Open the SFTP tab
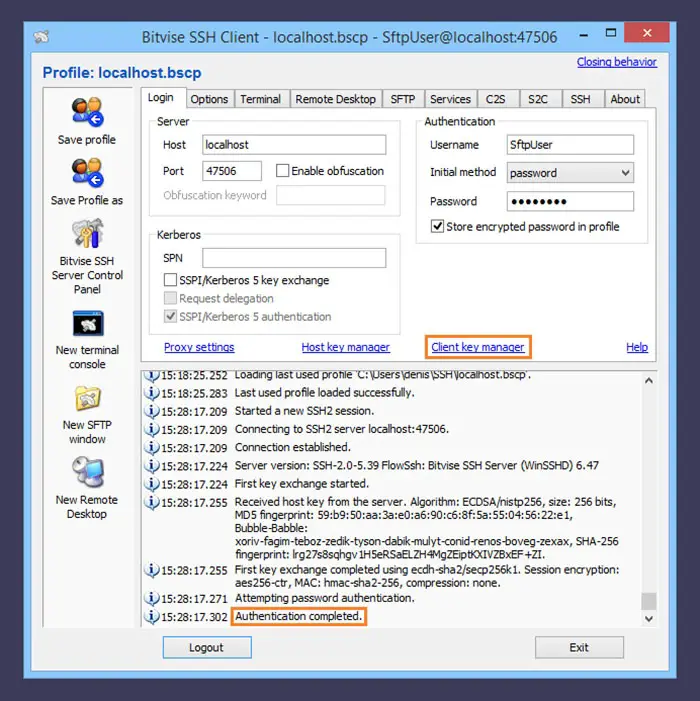 [403, 99]
